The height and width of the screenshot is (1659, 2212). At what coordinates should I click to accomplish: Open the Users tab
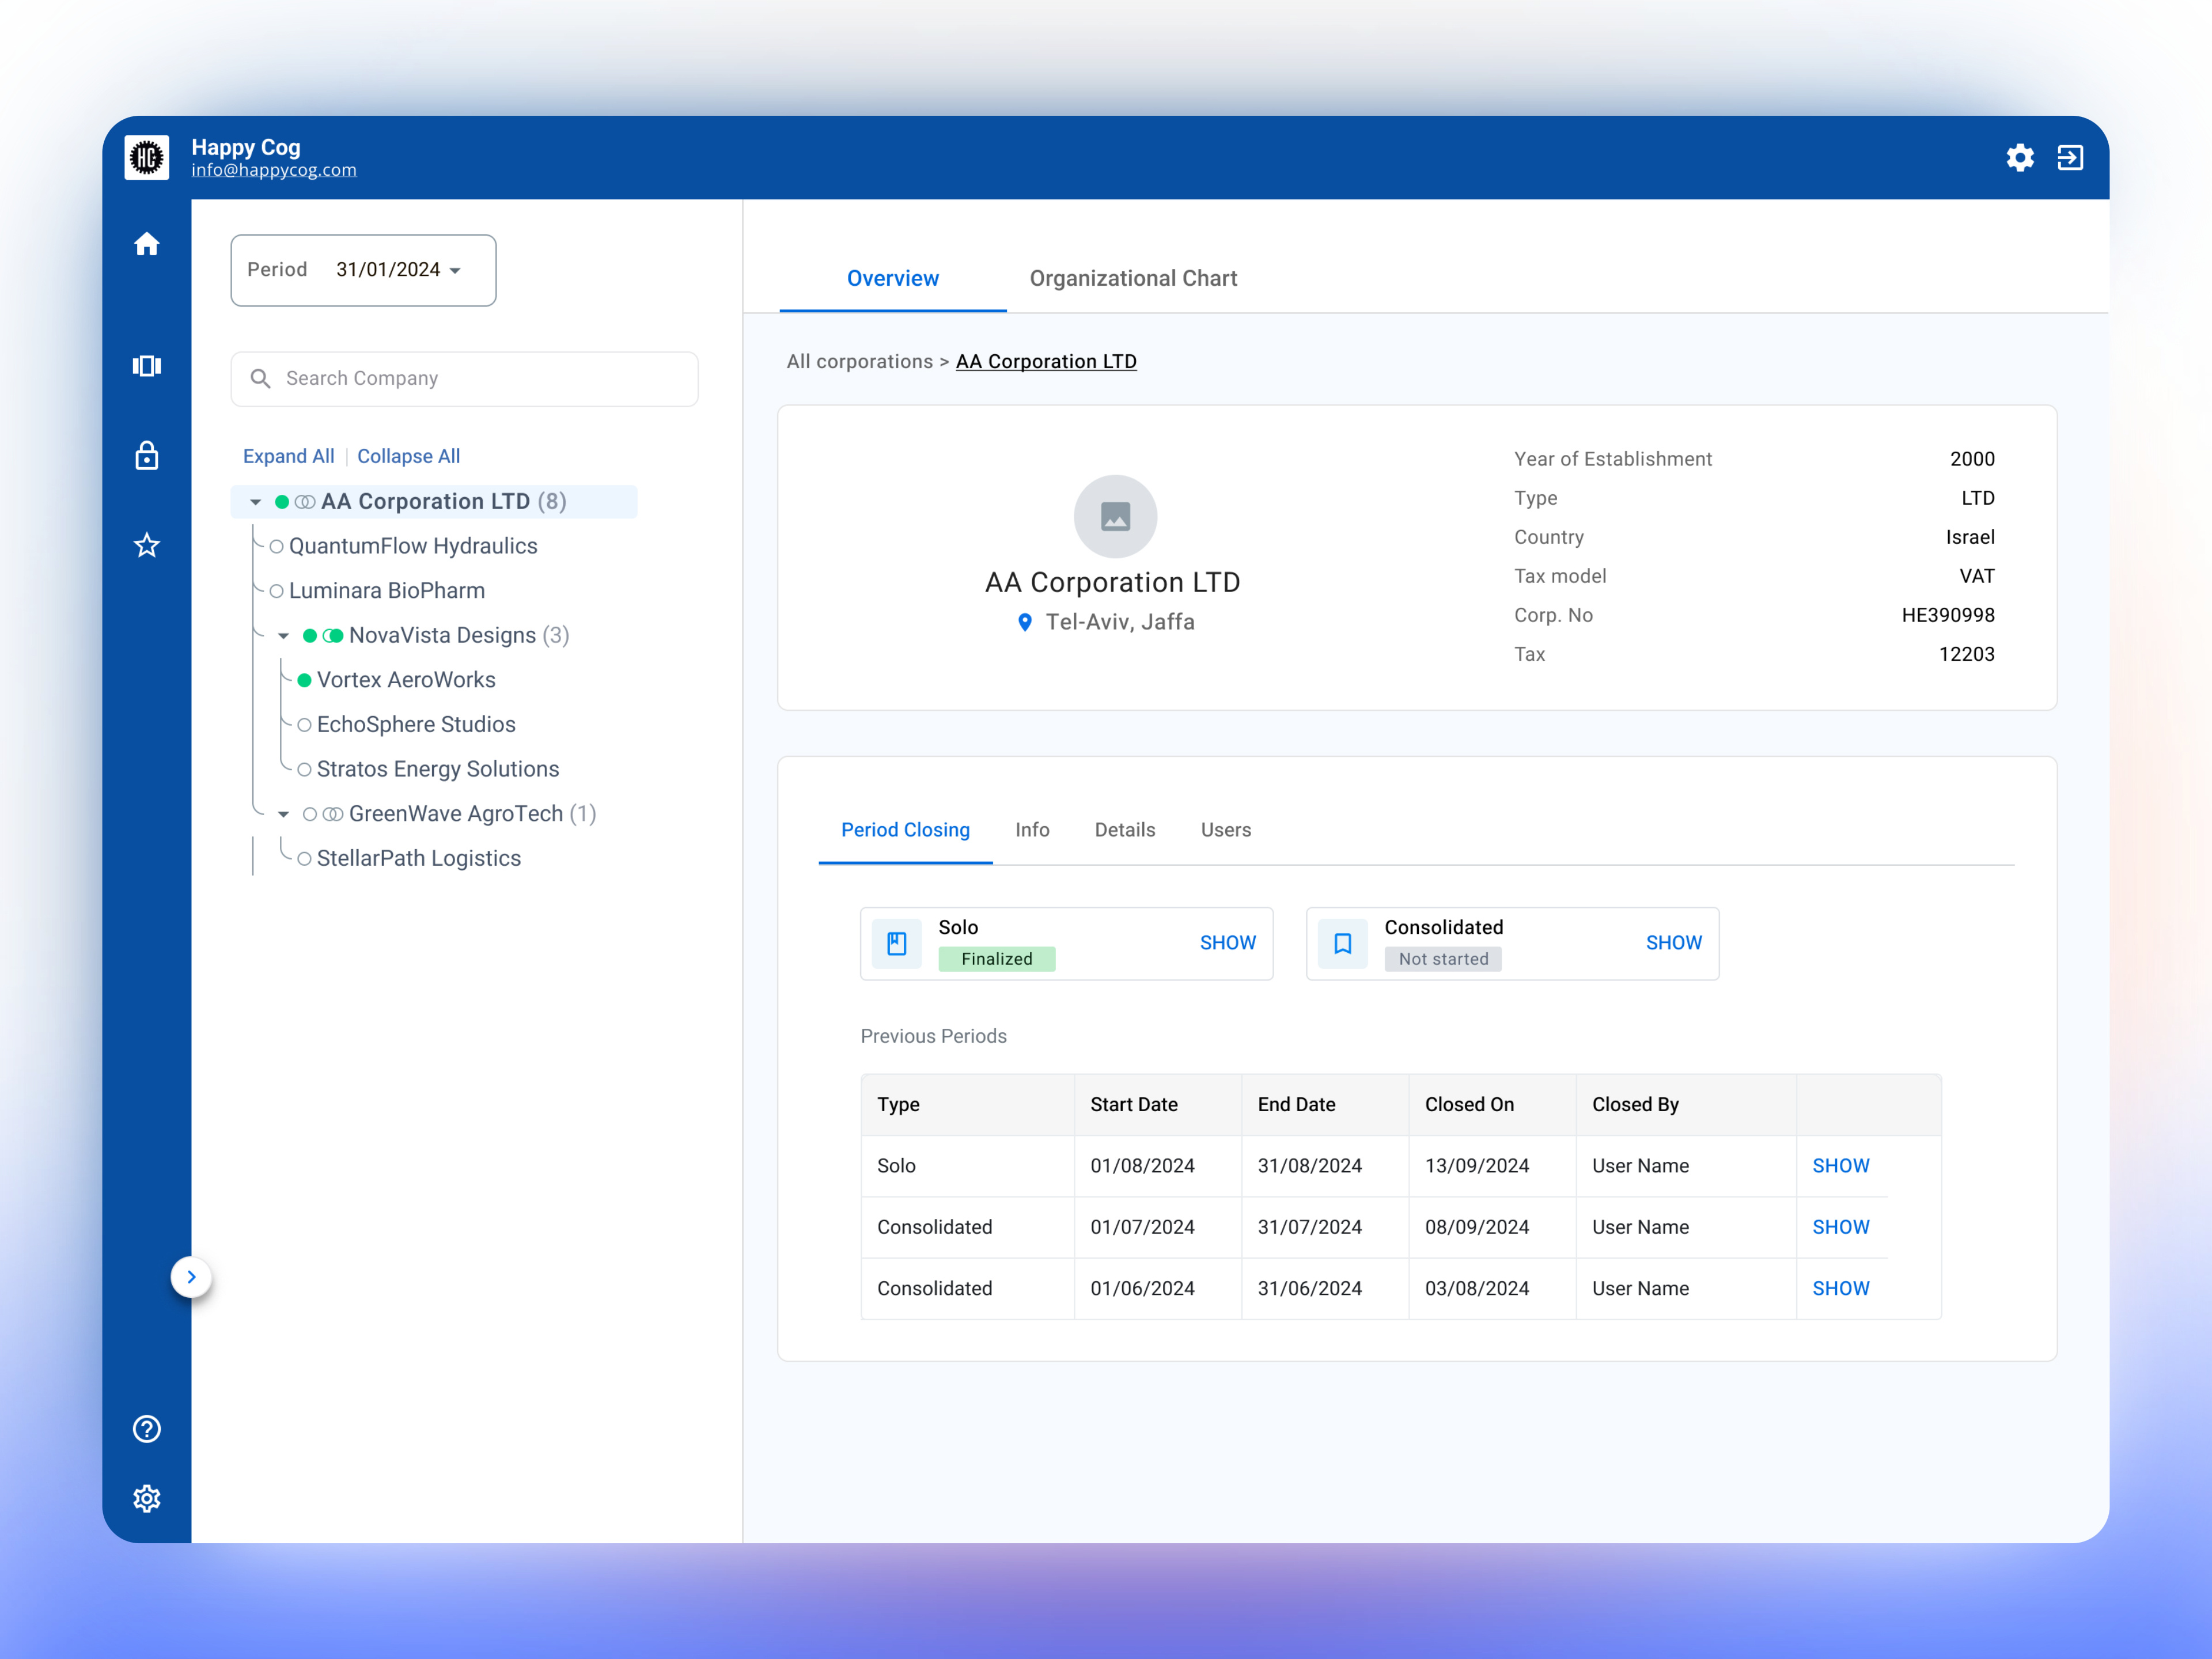[1226, 829]
